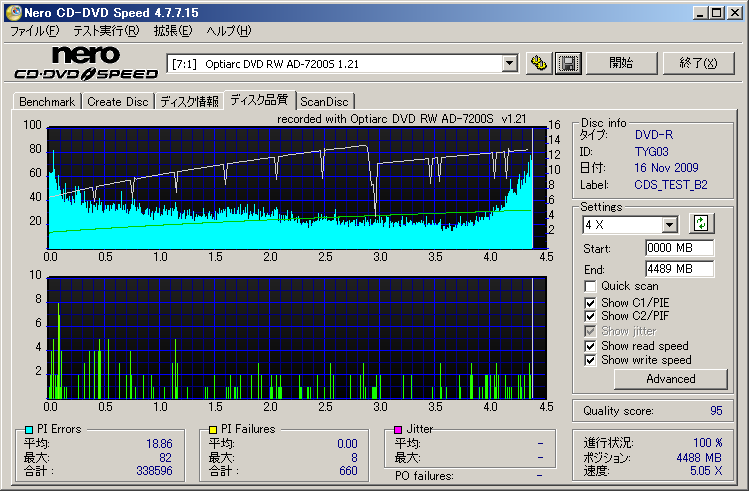Screen dimensions: 749x491
Task: Click the PI Errors average 18.86
Action: [159, 444]
